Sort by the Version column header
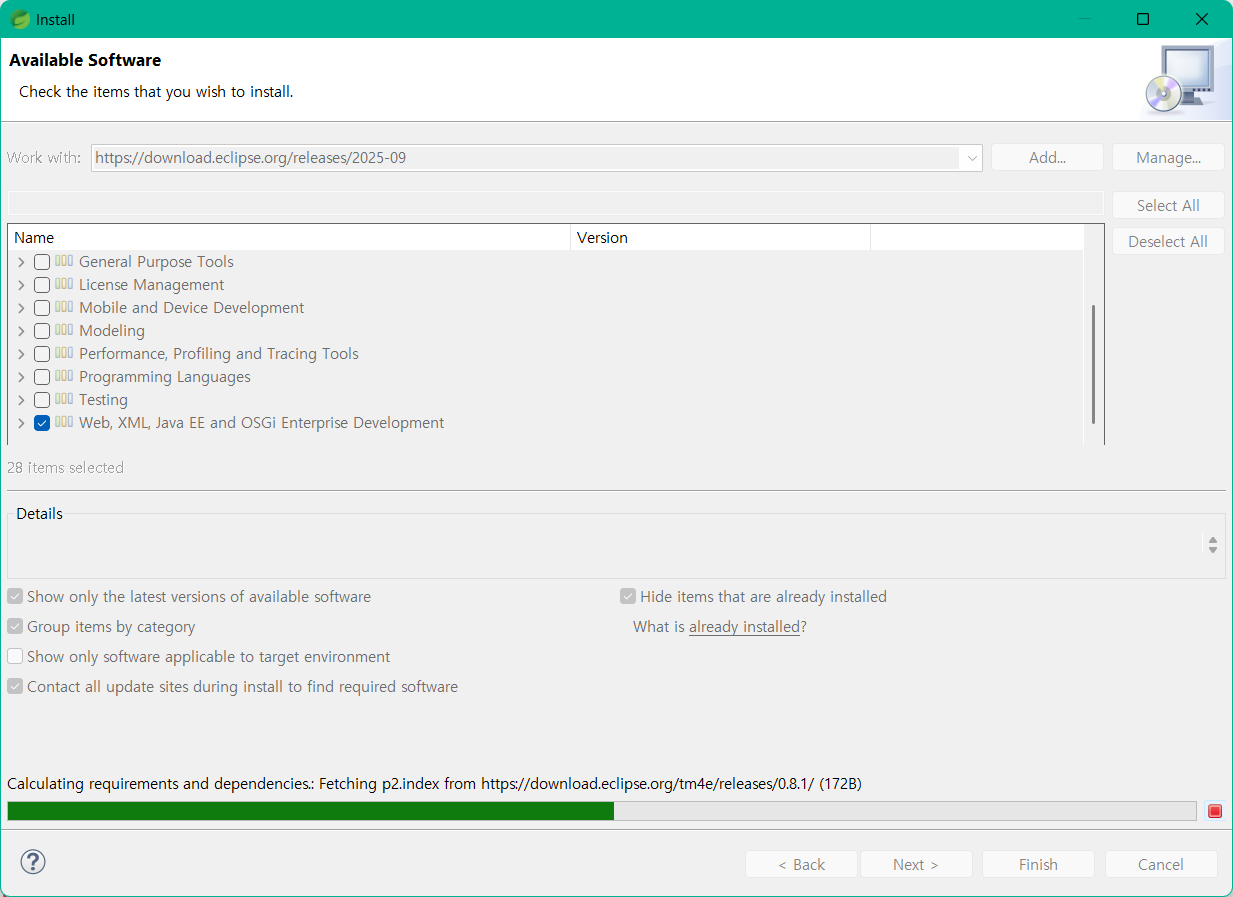1233x897 pixels. click(x=720, y=238)
